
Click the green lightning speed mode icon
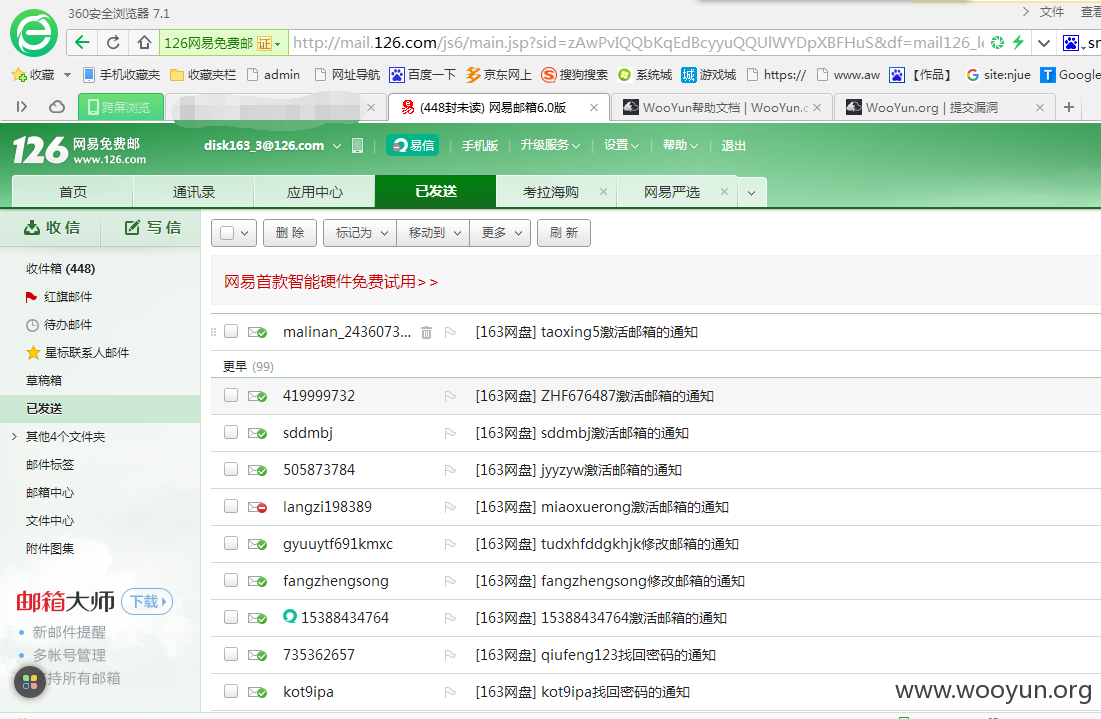click(x=1018, y=42)
